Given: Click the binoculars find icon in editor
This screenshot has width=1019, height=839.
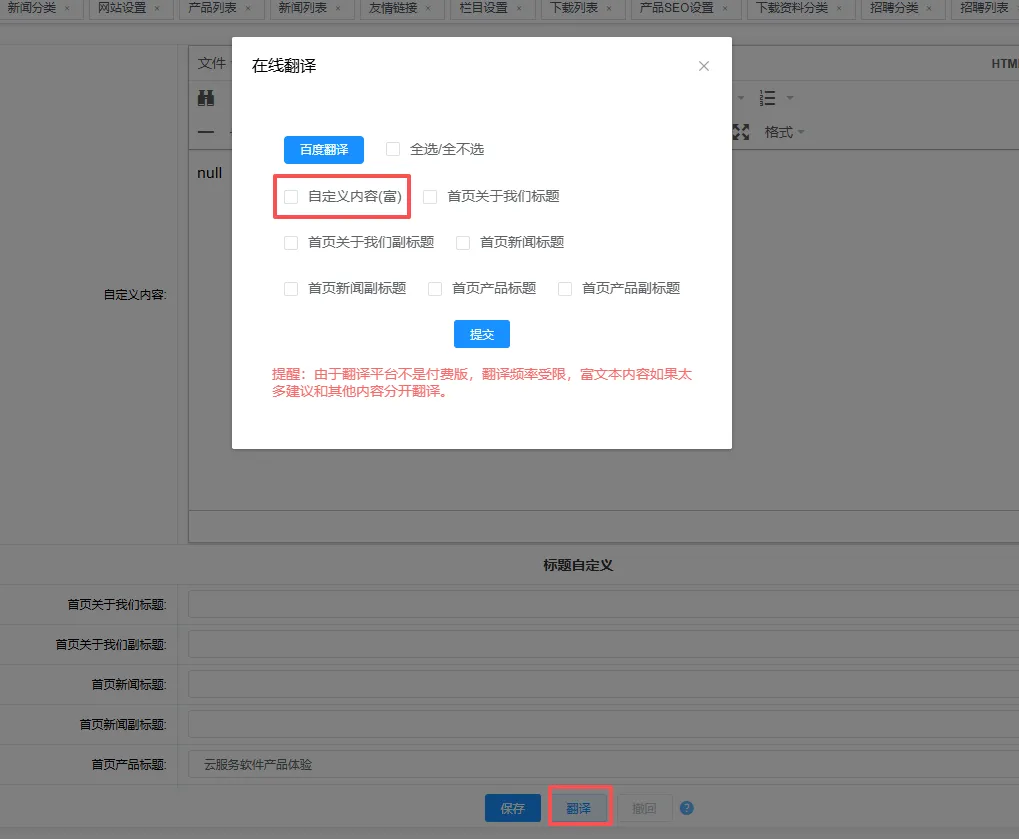Looking at the screenshot, I should click(206, 98).
